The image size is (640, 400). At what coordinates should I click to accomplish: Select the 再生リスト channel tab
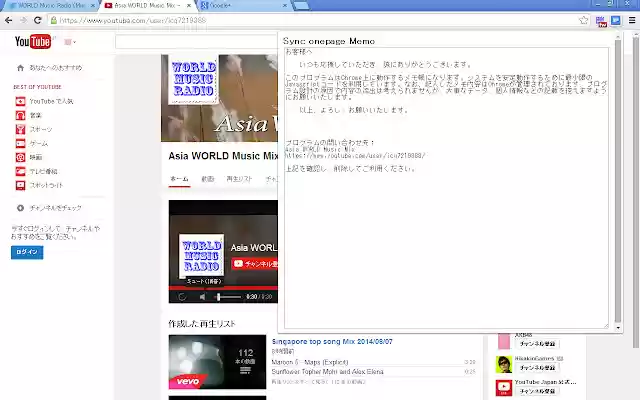[x=239, y=179]
